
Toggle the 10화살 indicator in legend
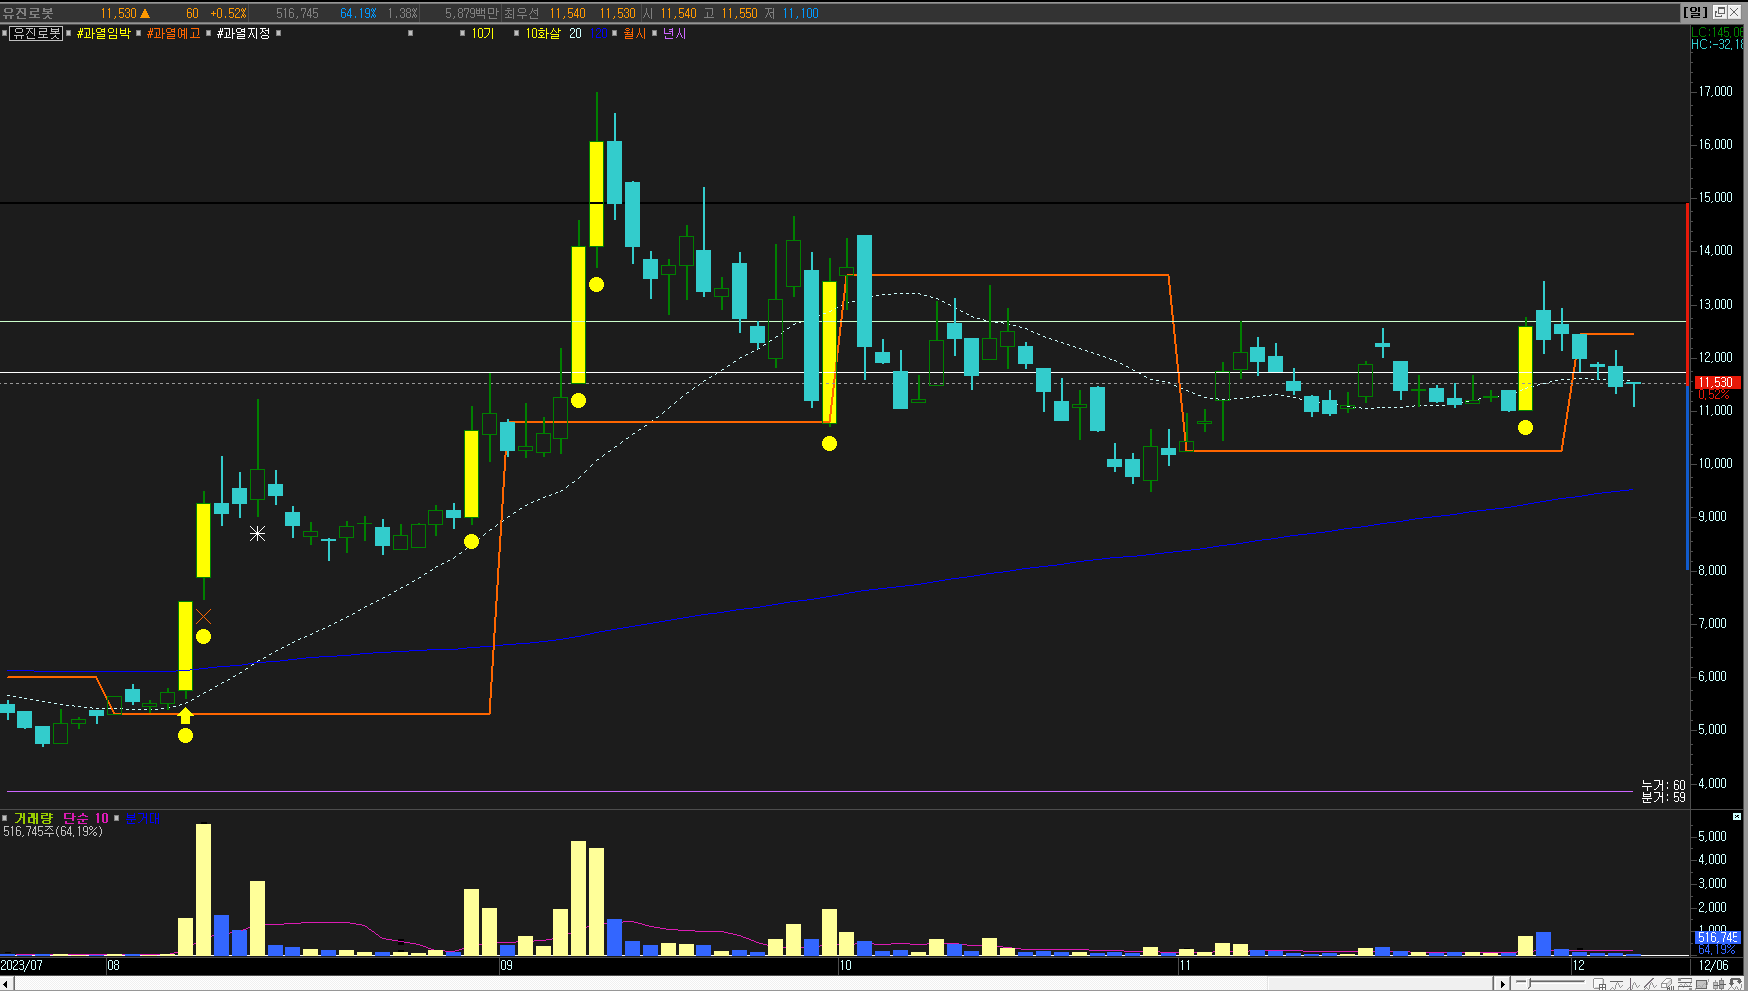(x=543, y=33)
